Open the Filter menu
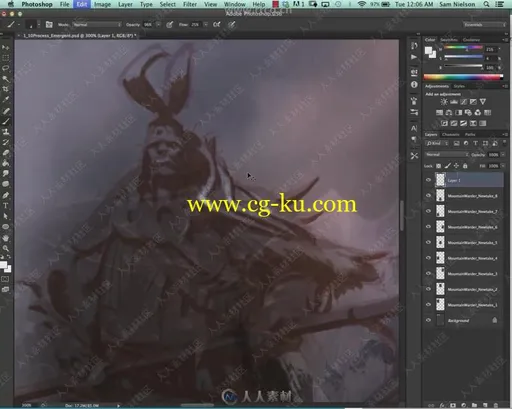 tap(190, 4)
